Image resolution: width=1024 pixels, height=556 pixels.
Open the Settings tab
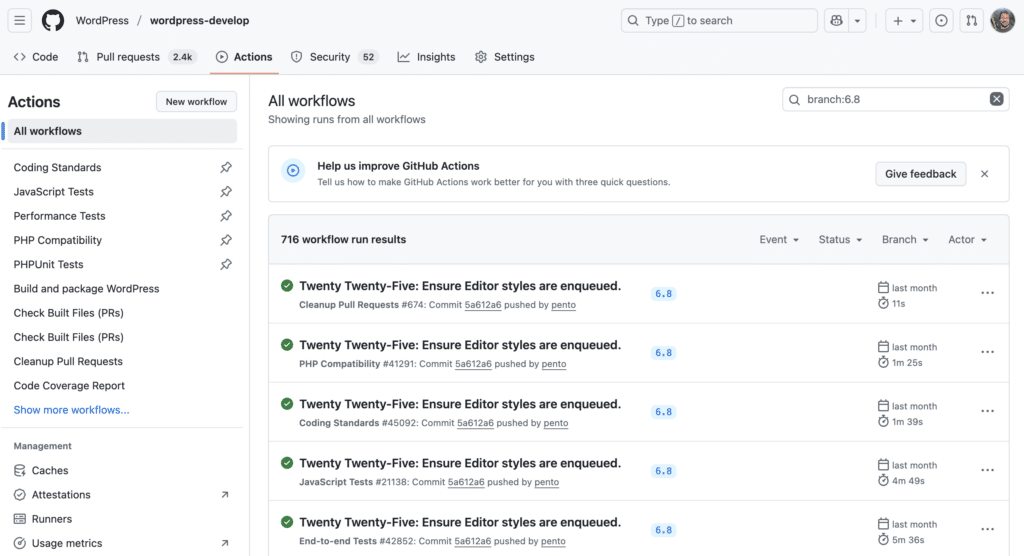point(505,57)
